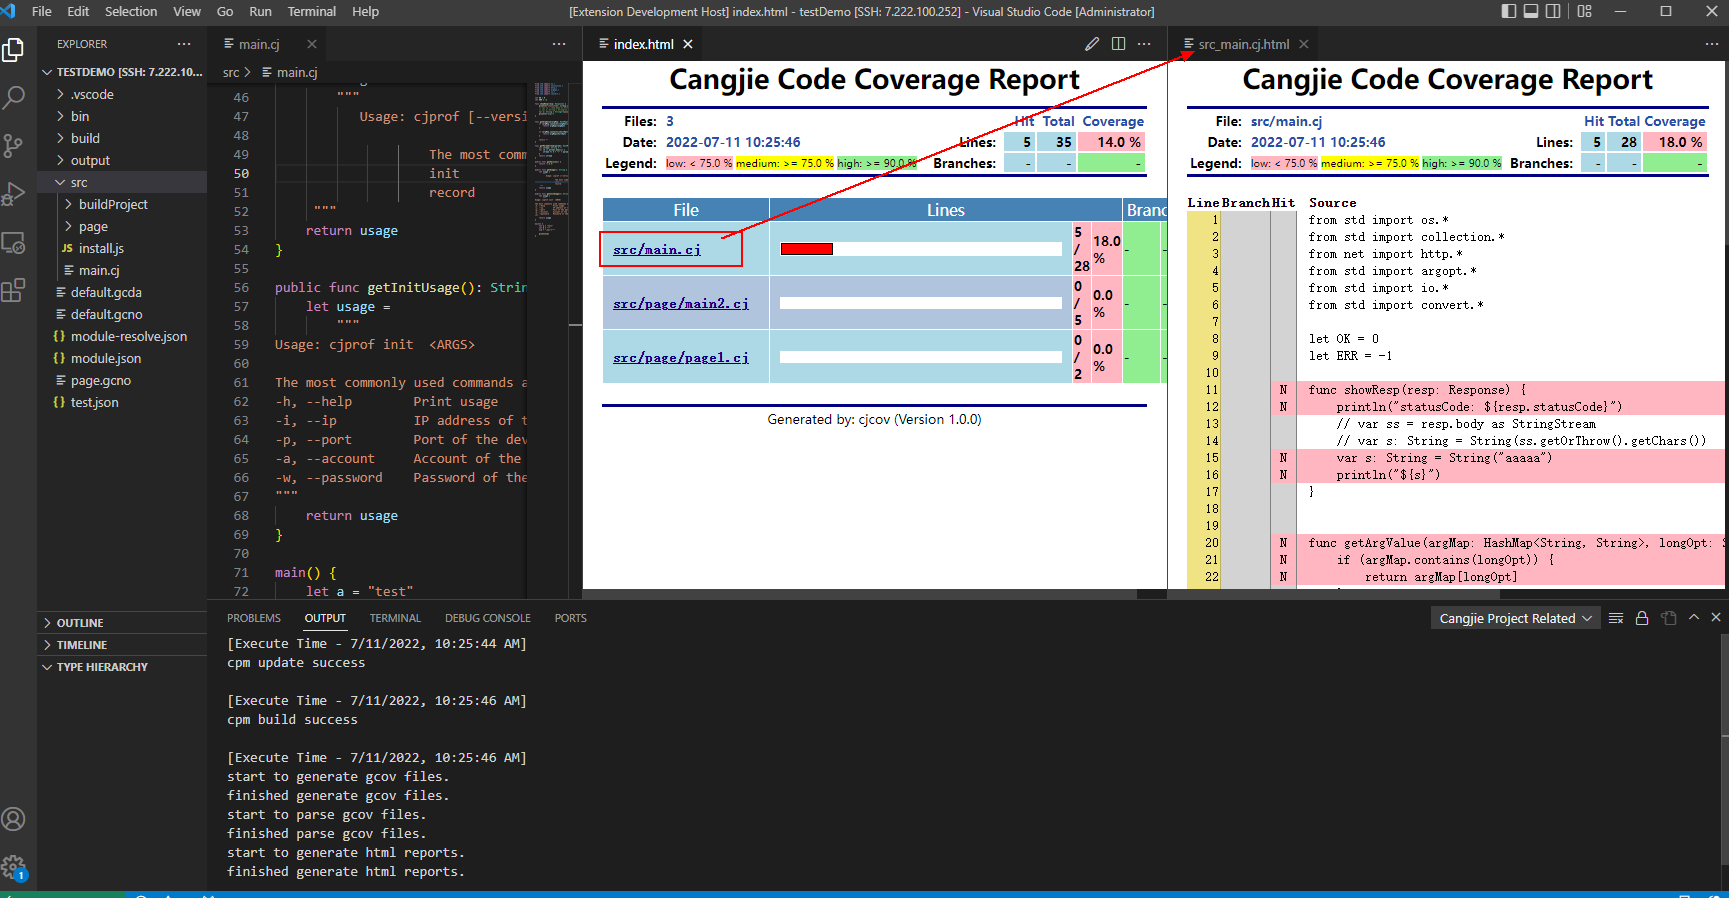Screen dimensions: 1729x898
Task: Toggle the bottom panel layout button
Action: [1531, 12]
